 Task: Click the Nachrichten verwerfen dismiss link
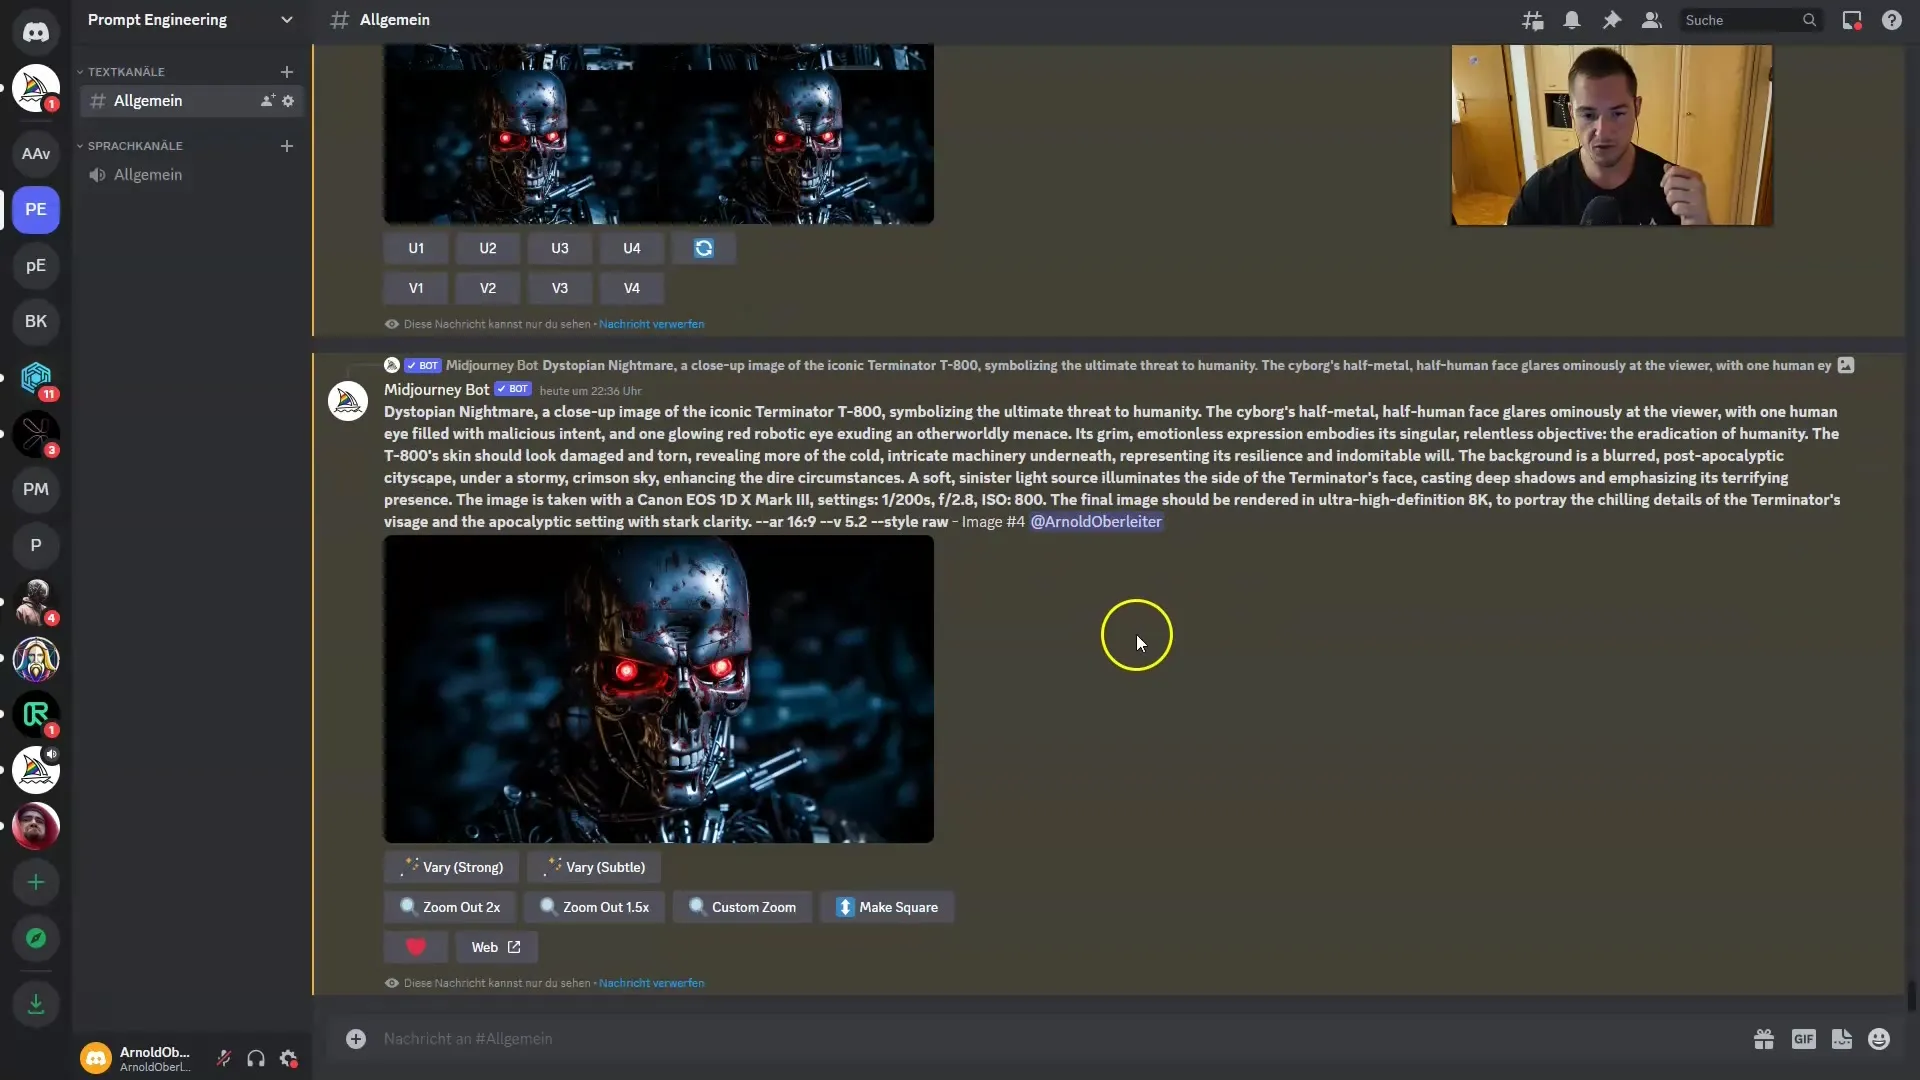click(651, 982)
